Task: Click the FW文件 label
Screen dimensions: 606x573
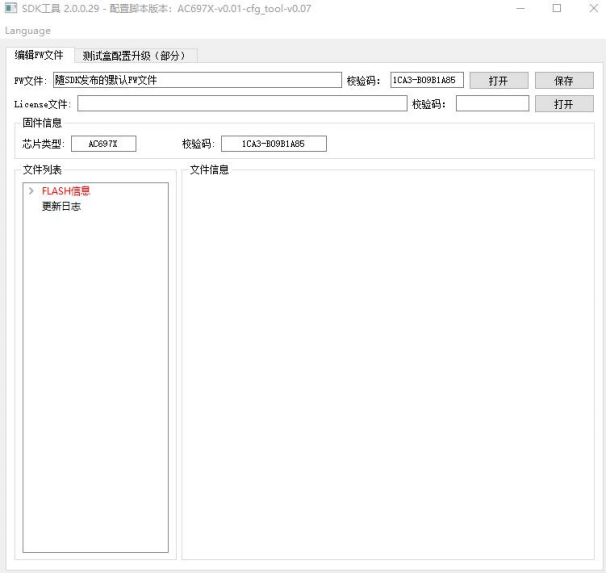Action: click(31, 81)
